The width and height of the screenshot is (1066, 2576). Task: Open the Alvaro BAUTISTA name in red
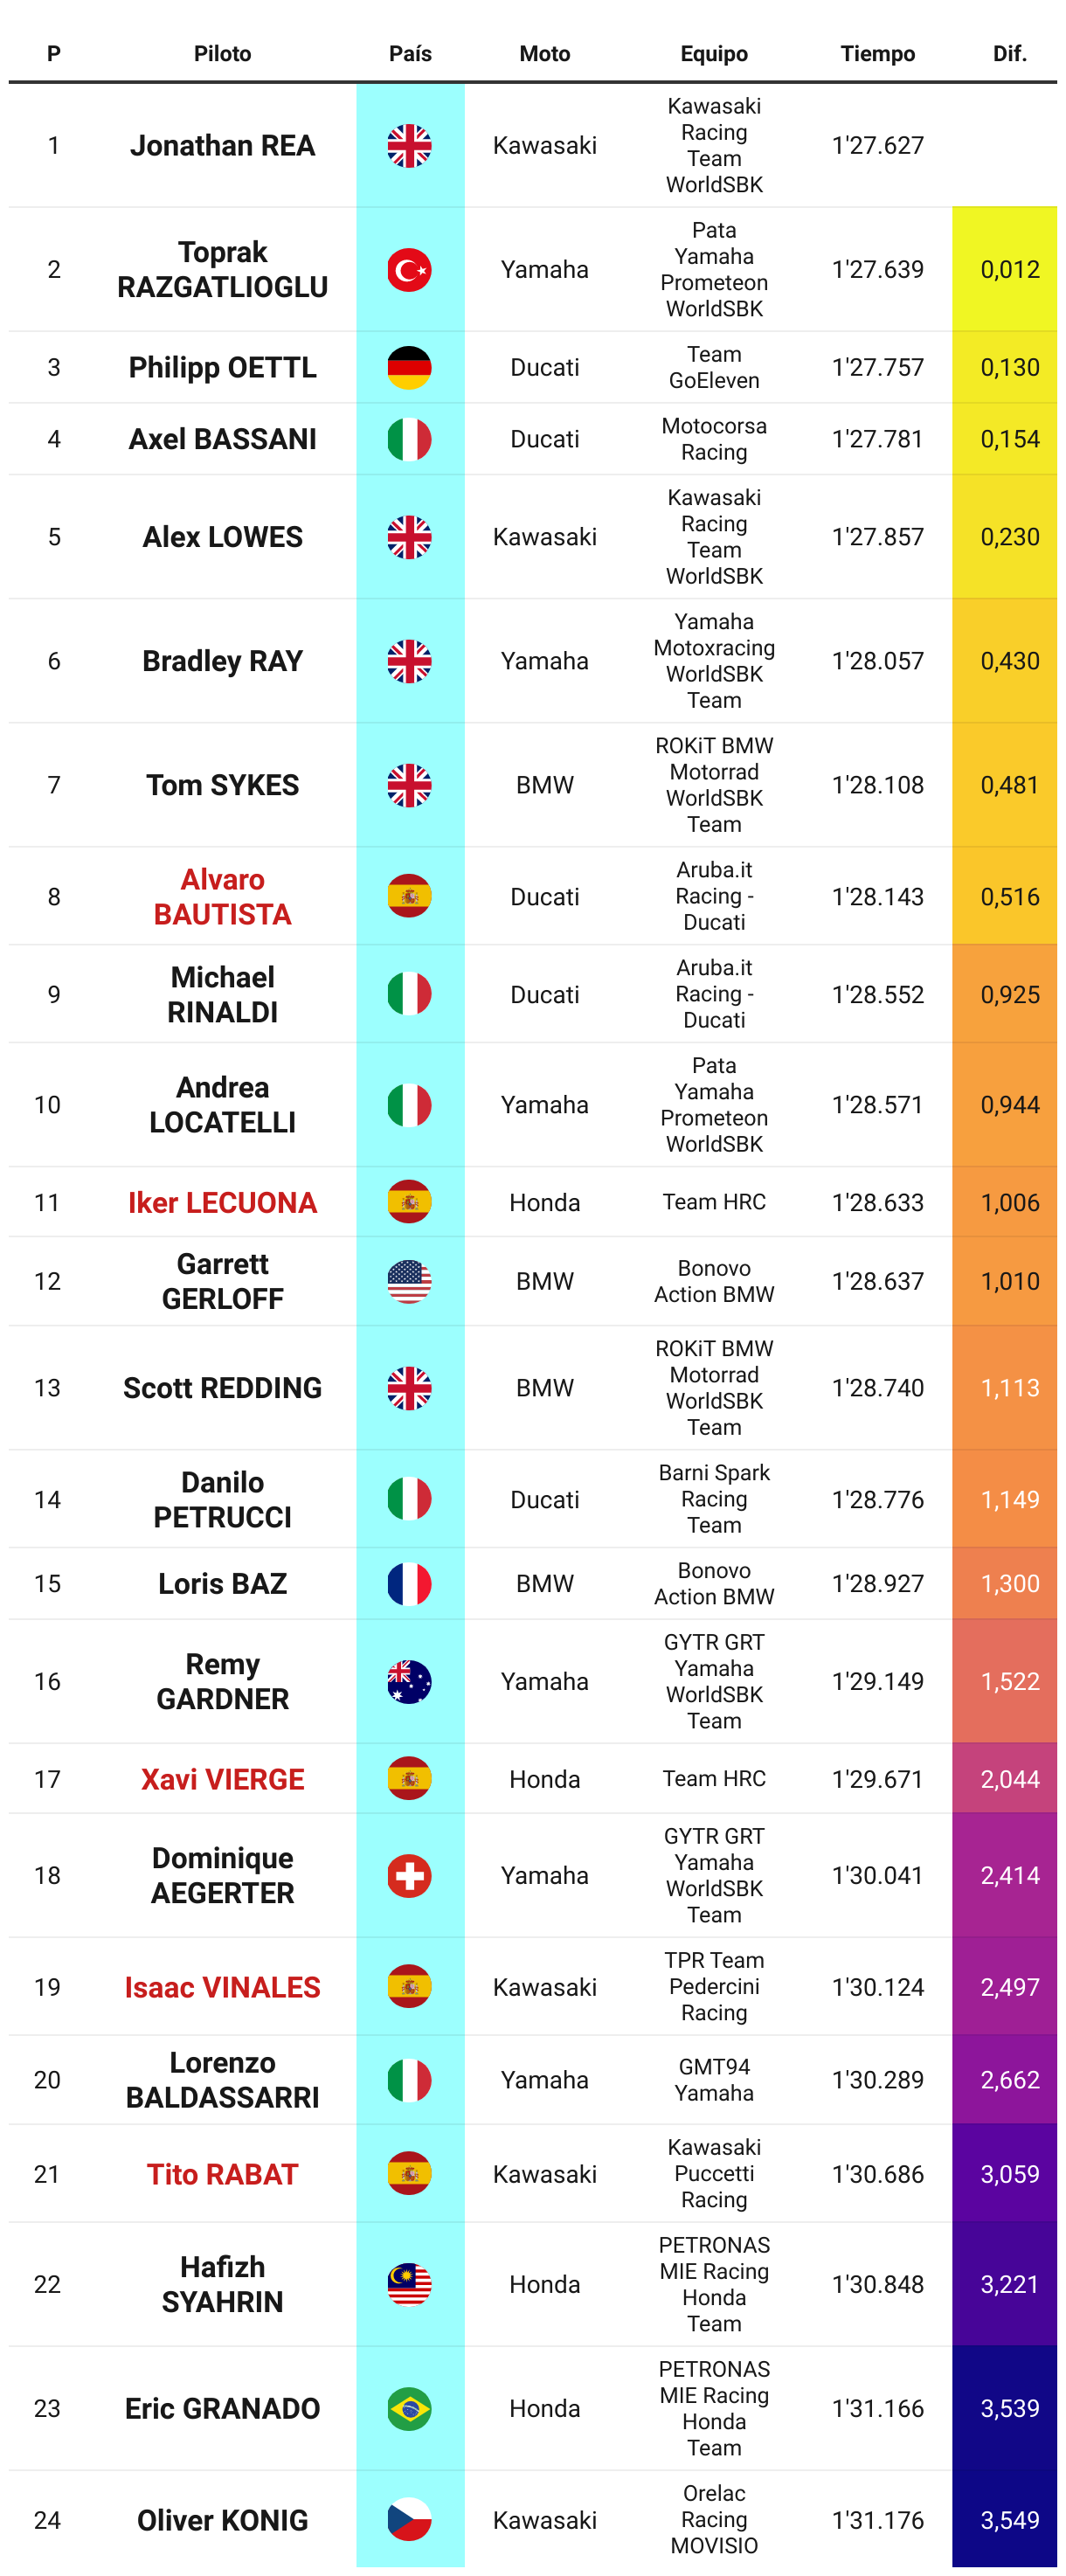222,896
